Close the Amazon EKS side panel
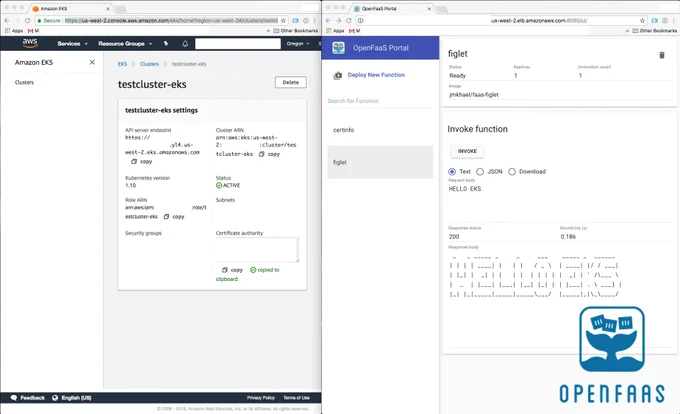The image size is (680, 414). coord(92,62)
